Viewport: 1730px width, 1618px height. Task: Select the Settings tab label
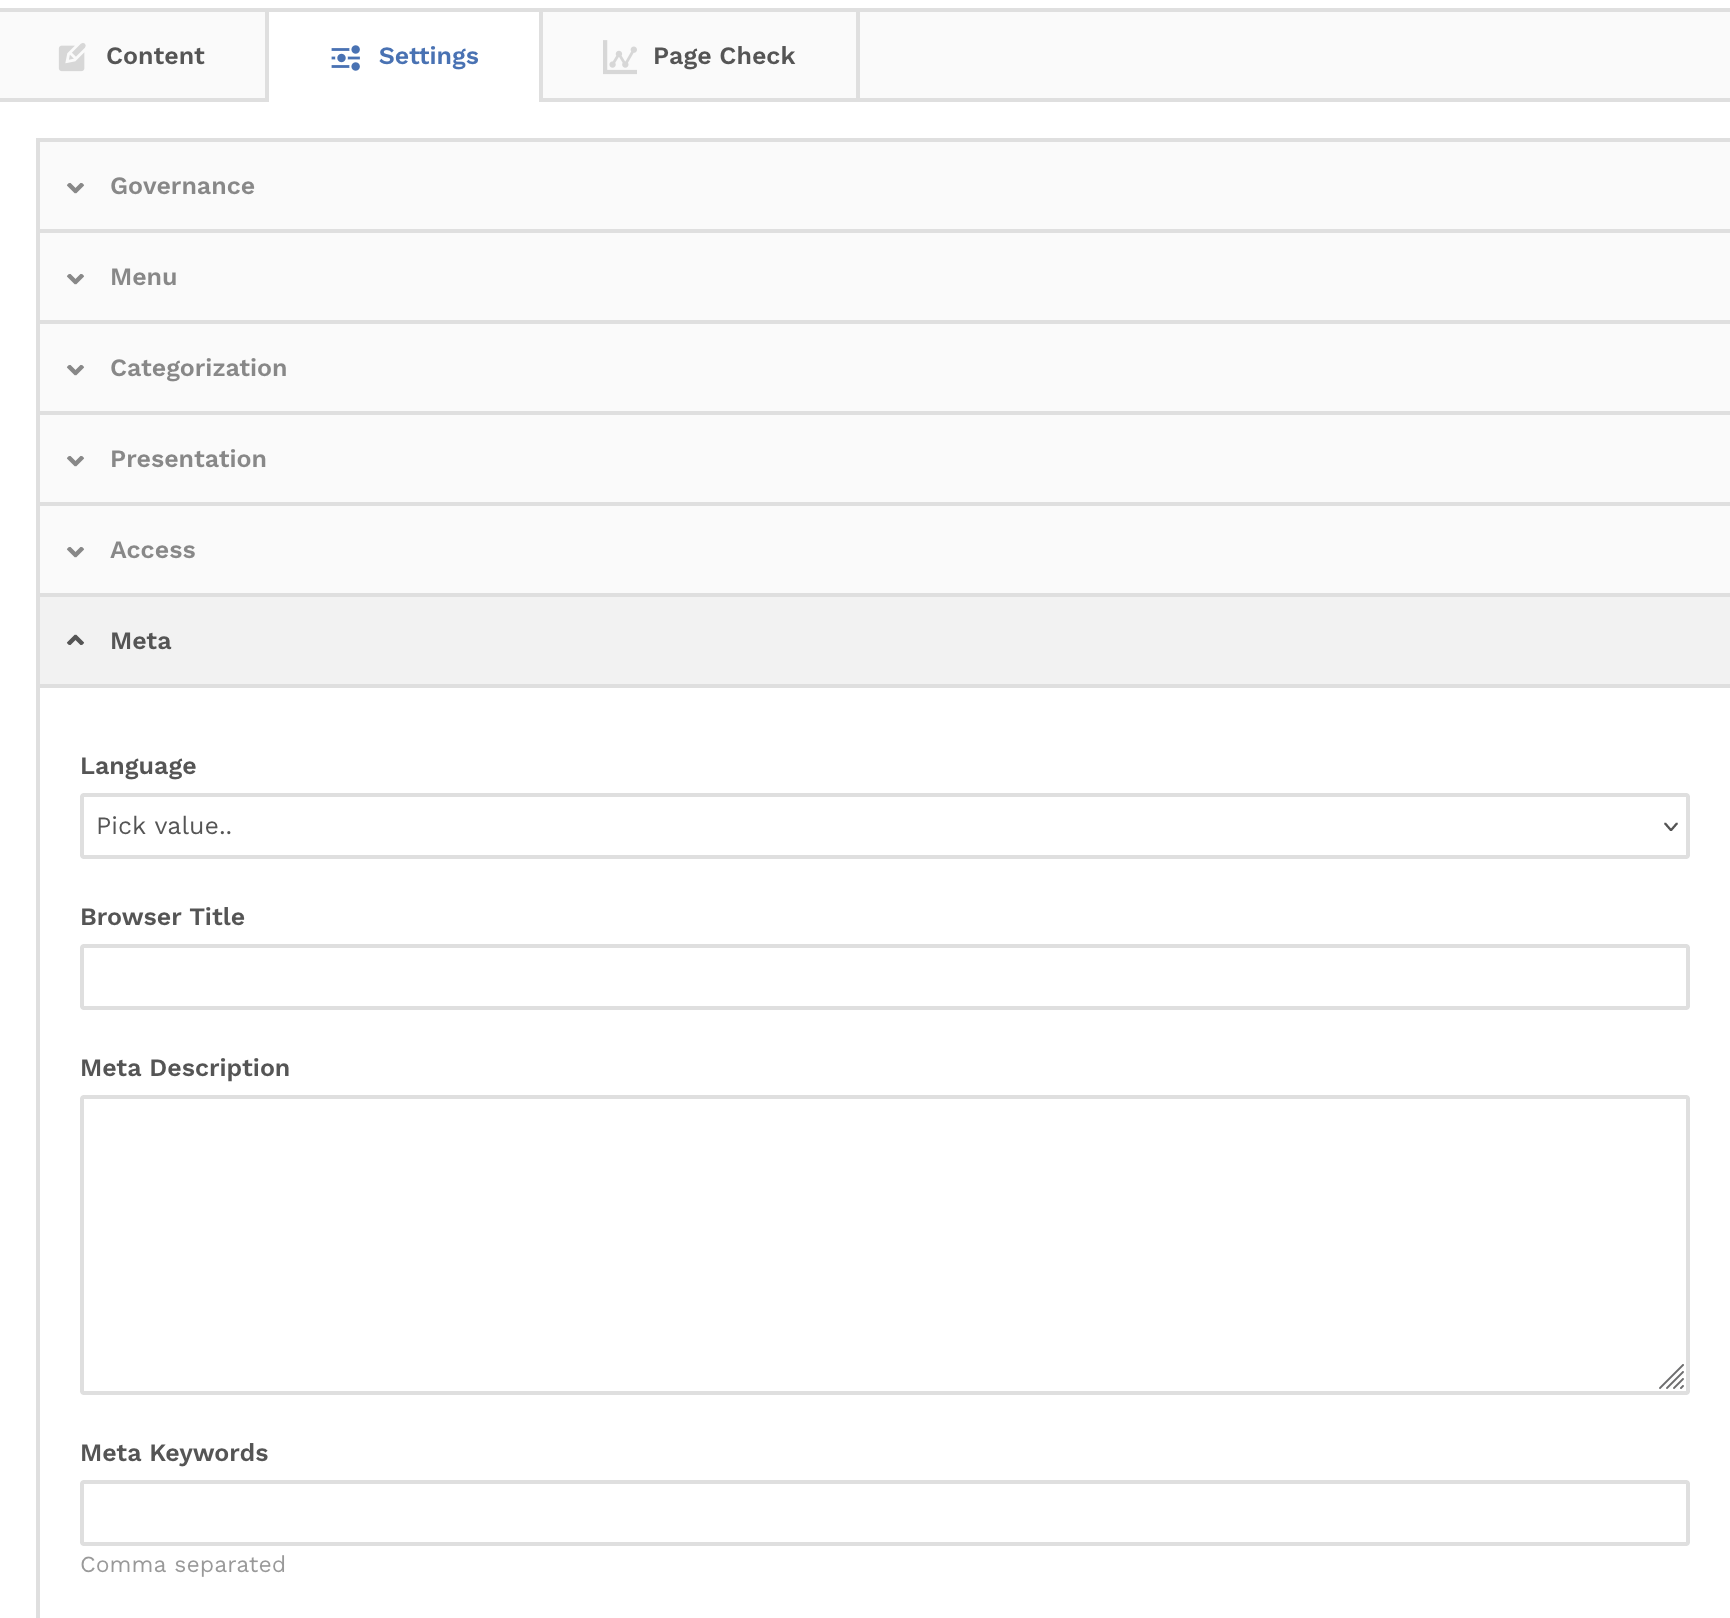(428, 56)
